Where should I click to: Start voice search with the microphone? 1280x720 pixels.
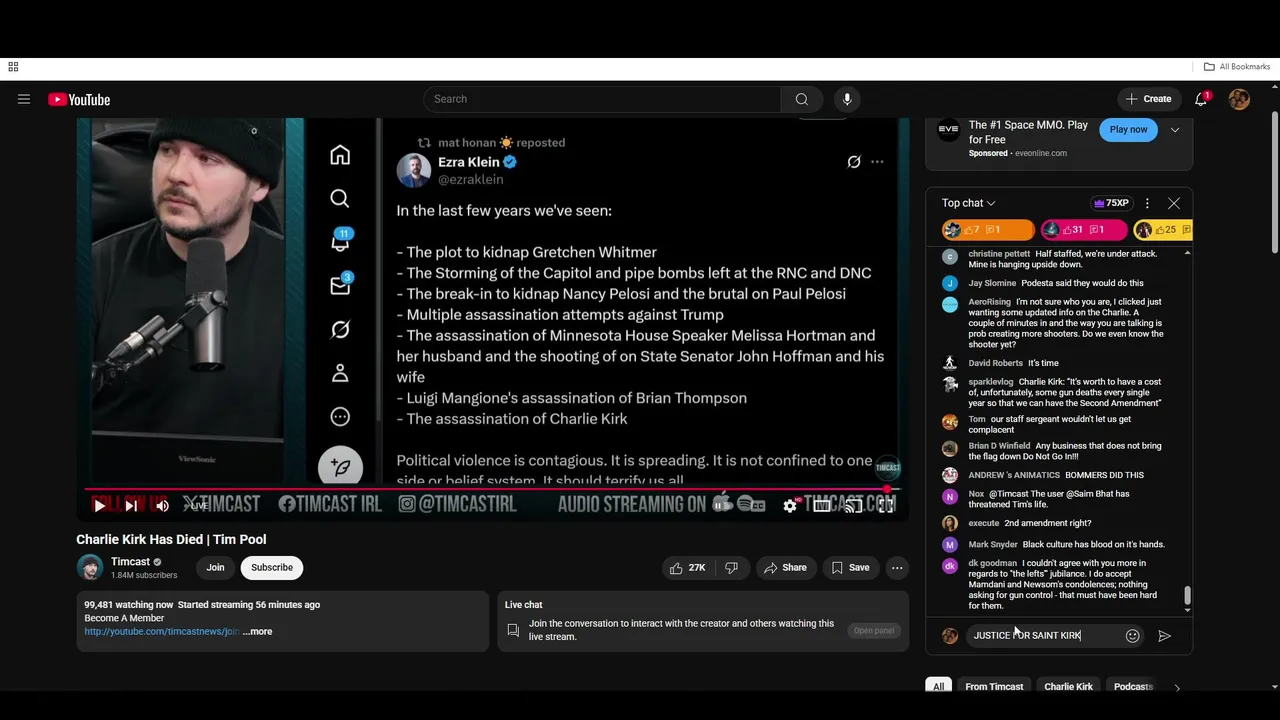click(x=847, y=99)
